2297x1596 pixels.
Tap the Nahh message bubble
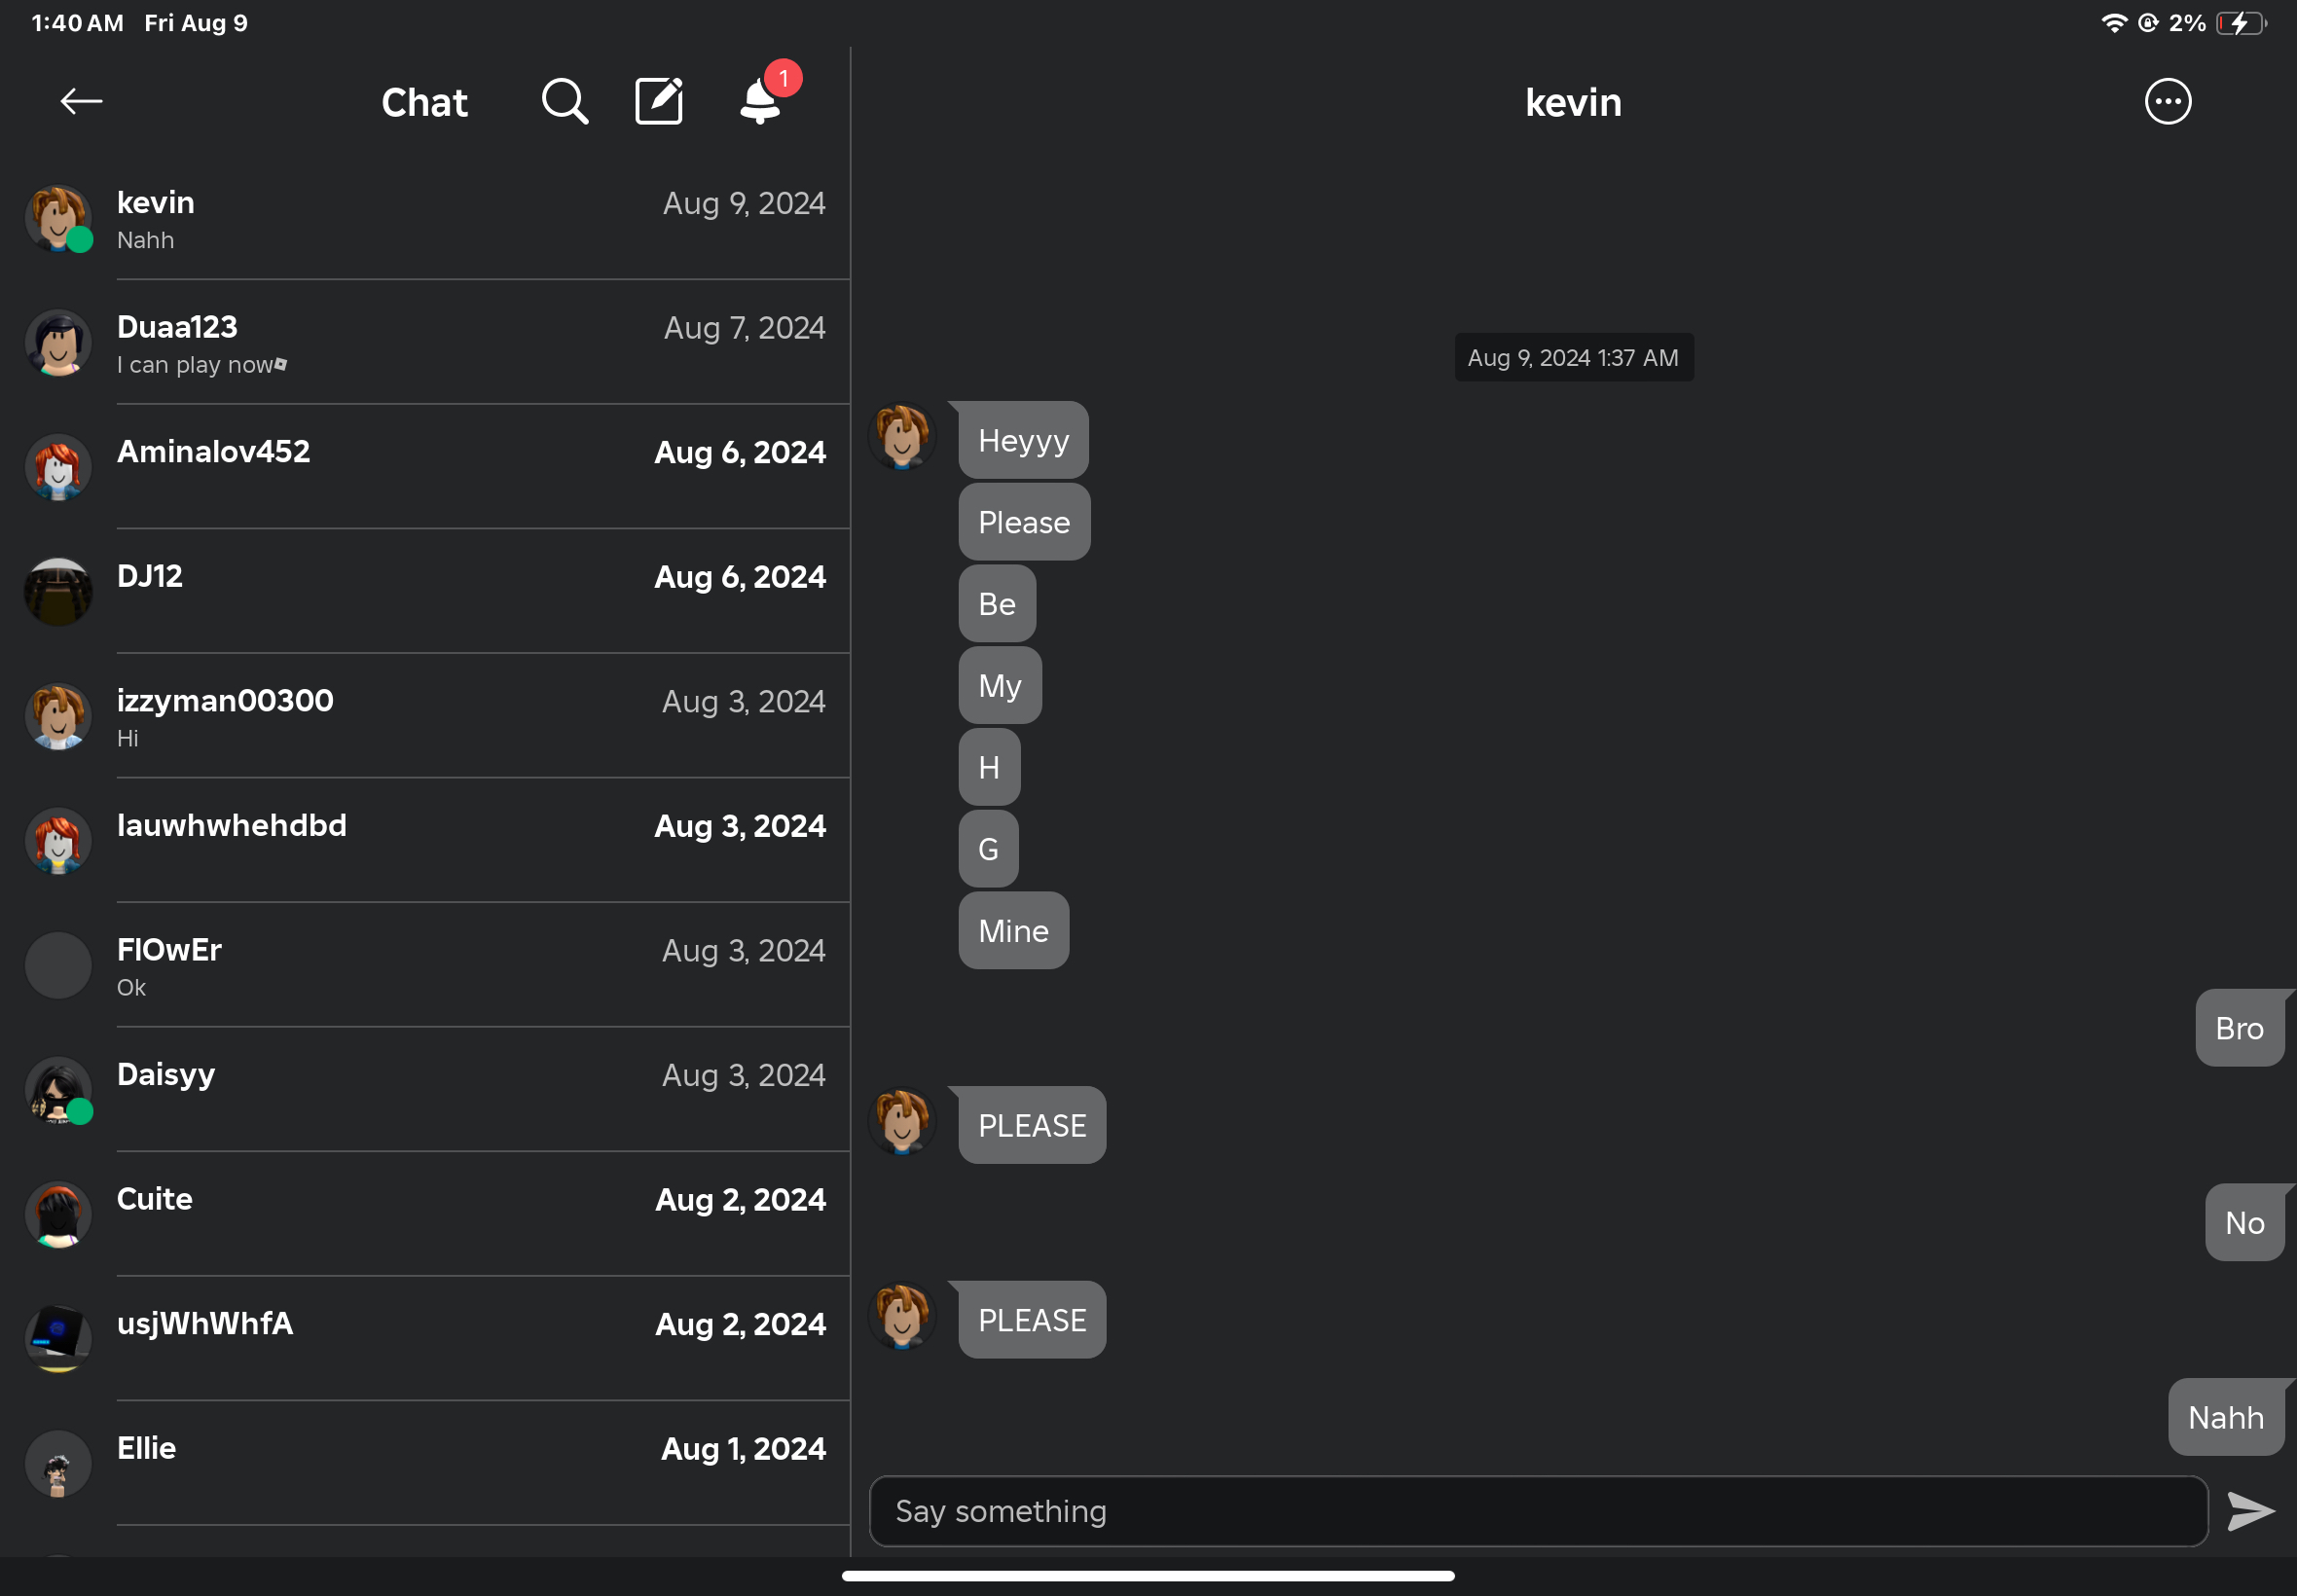(2225, 1417)
